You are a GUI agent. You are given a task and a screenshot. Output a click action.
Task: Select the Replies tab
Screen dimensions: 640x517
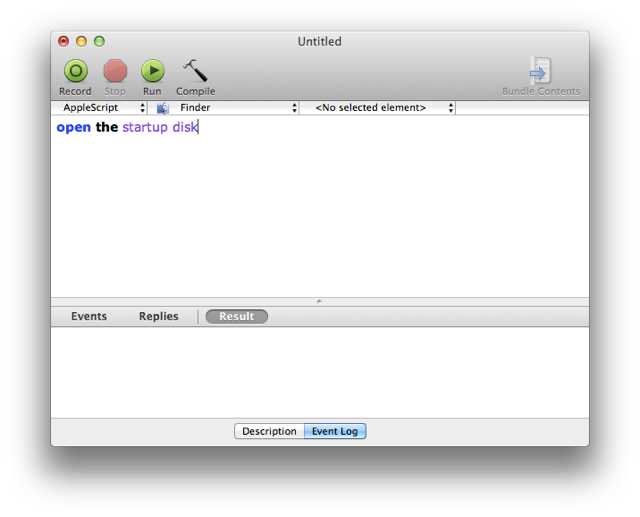(158, 316)
